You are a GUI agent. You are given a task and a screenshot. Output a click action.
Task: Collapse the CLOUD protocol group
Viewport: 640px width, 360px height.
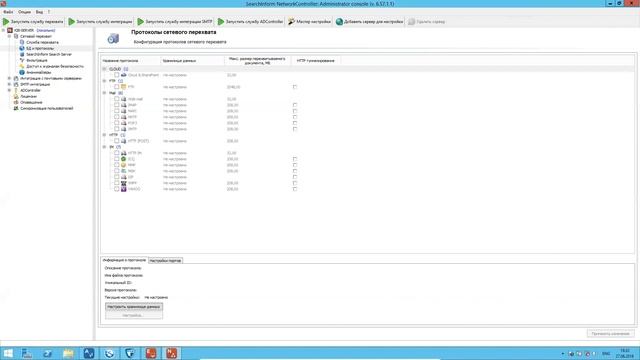(104, 69)
